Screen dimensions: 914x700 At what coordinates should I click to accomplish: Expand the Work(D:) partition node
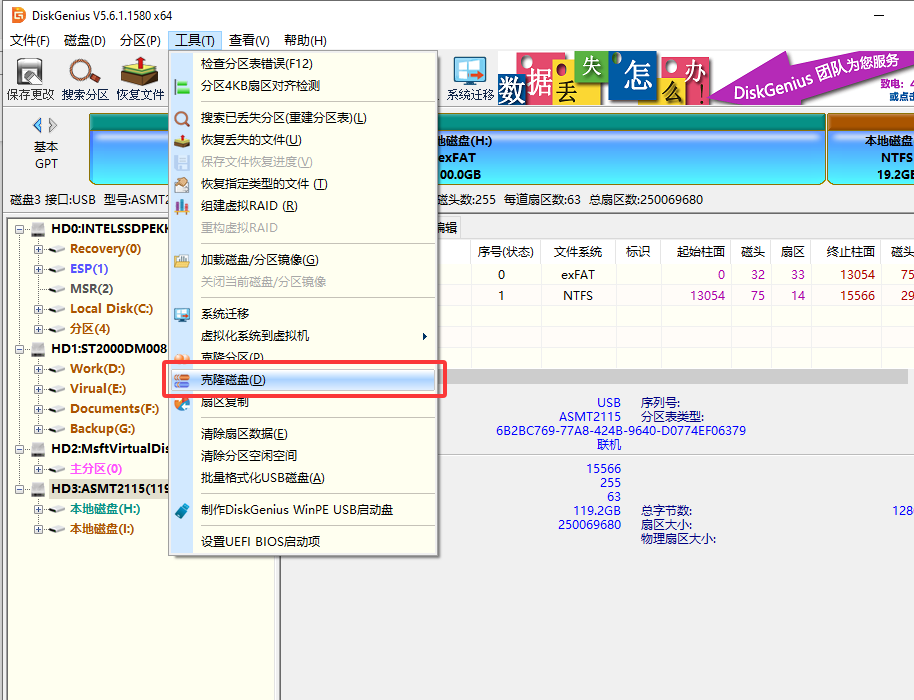click(38, 370)
